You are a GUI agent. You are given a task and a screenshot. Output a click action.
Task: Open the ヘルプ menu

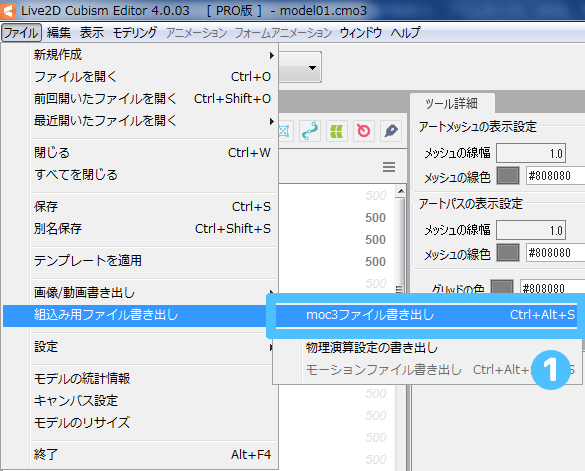[405, 33]
